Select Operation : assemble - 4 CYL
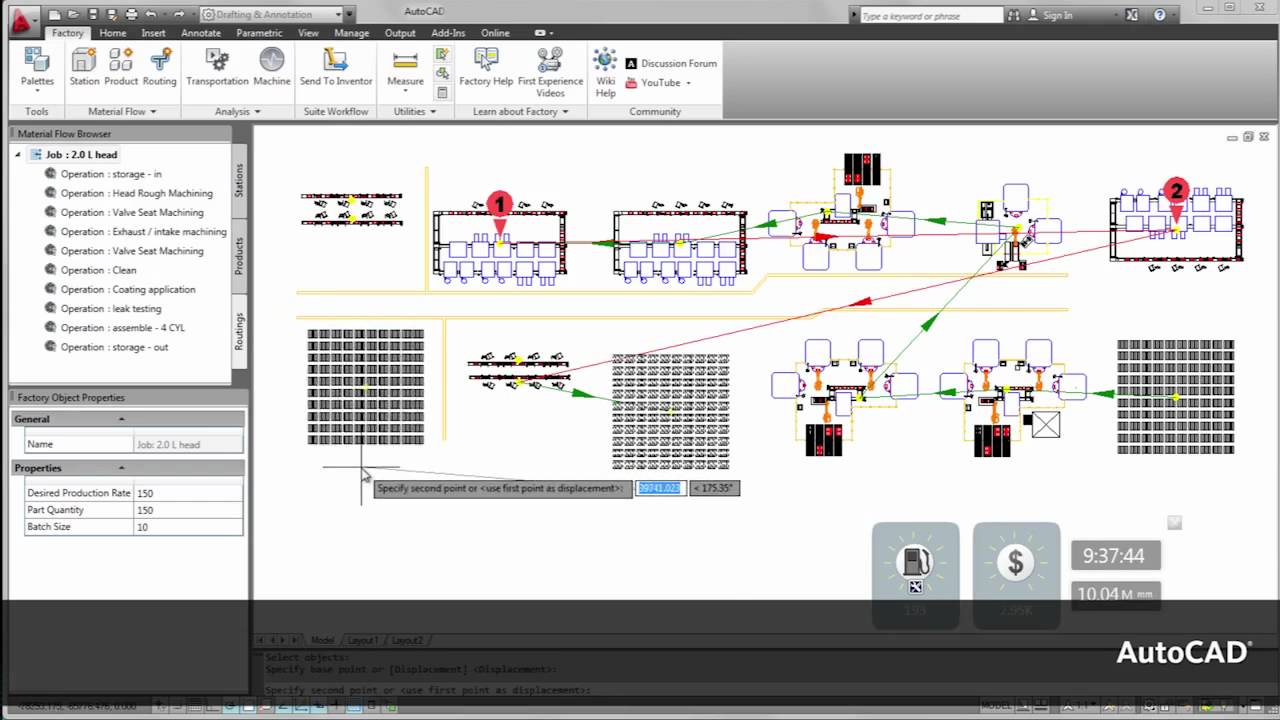The width and height of the screenshot is (1280, 720). [123, 328]
